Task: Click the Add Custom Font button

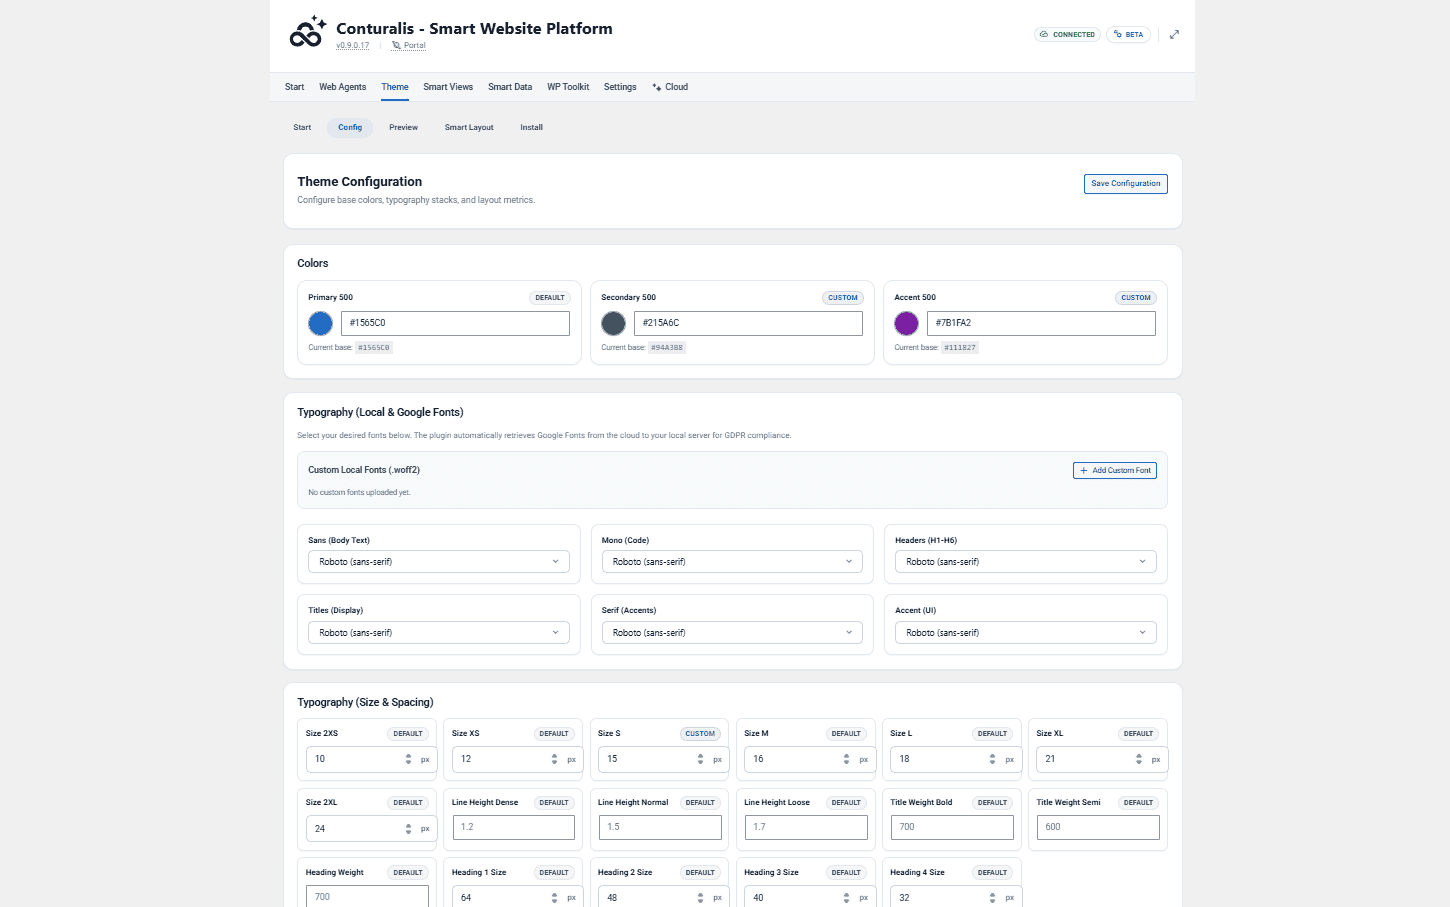Action: point(1115,470)
